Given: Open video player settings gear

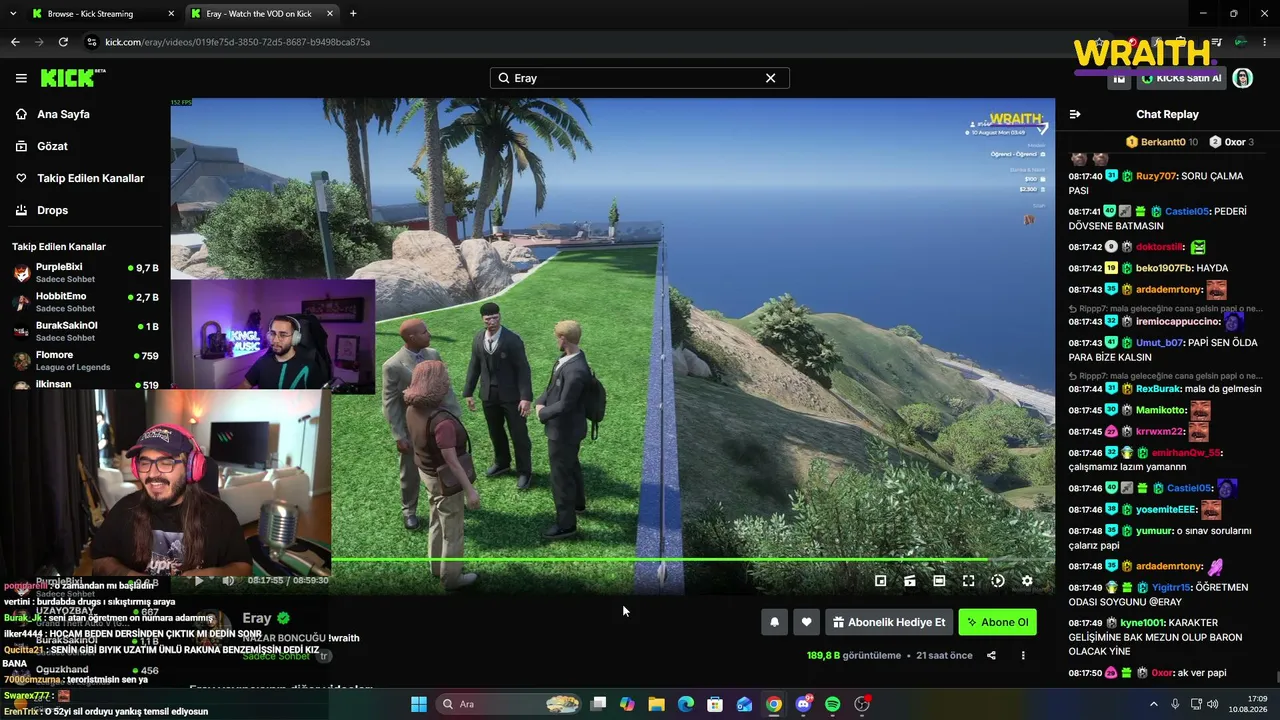Looking at the screenshot, I should click(1027, 580).
